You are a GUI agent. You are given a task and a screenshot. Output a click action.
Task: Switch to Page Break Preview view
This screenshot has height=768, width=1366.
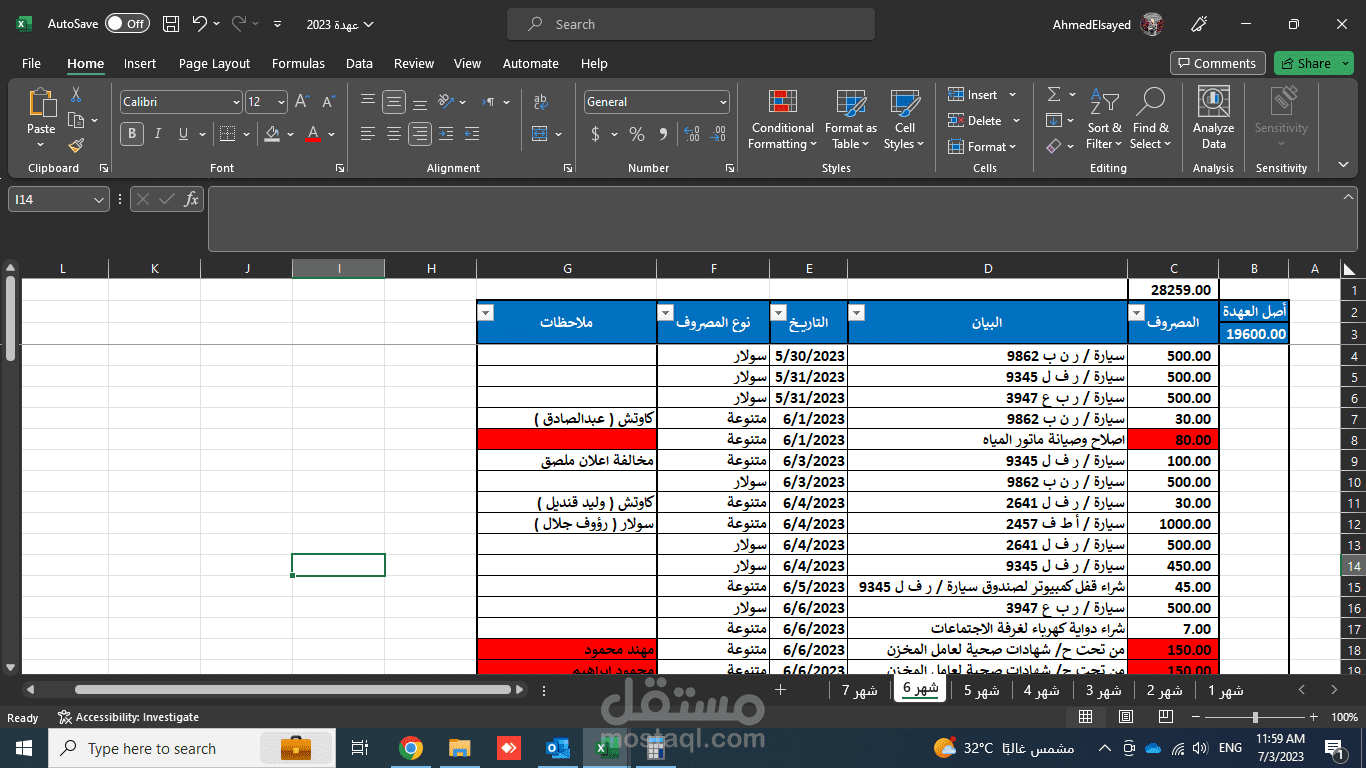click(1165, 717)
